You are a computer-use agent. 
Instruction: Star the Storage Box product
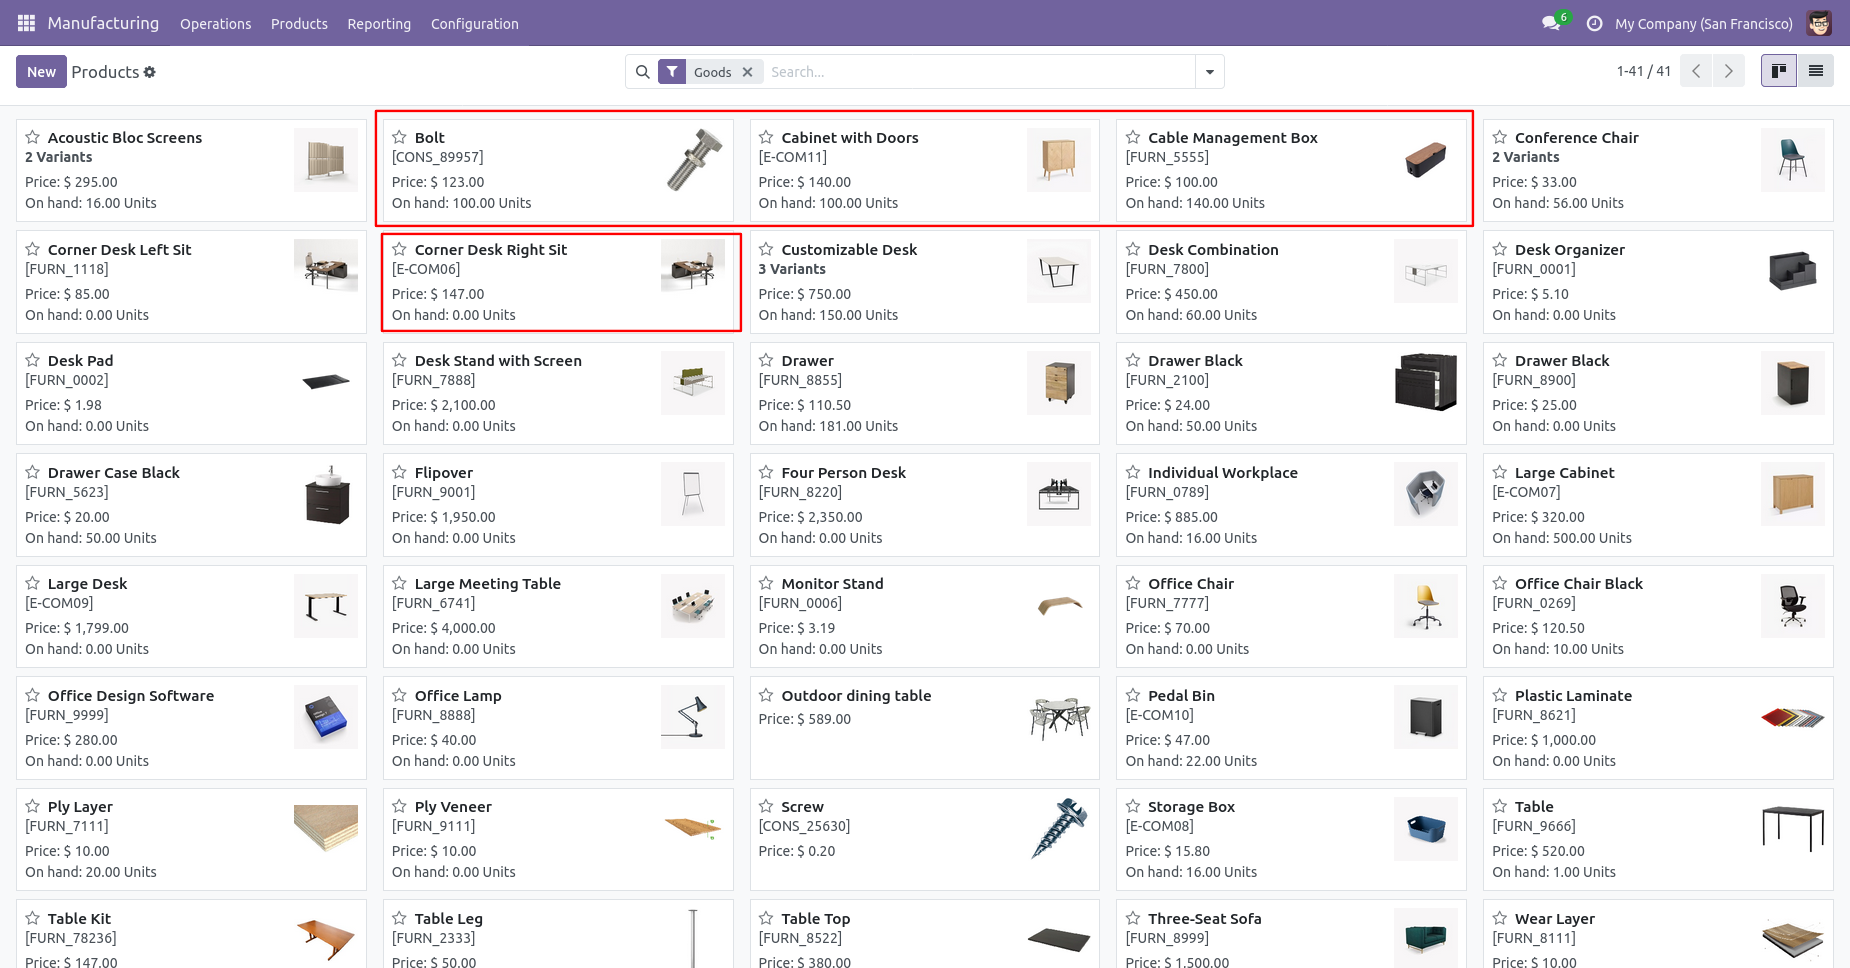[x=1133, y=806]
